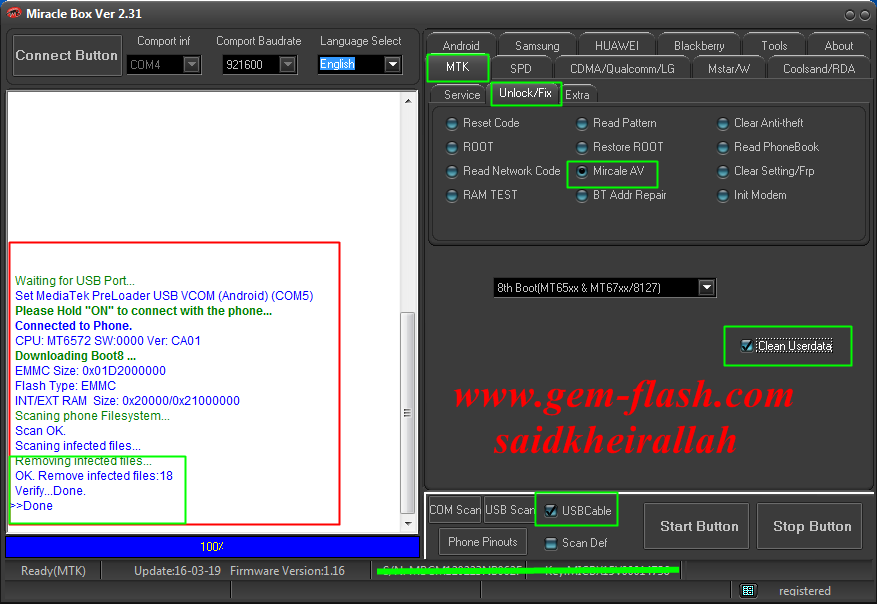The image size is (877, 604).
Task: Switch to the MTK tab
Action: (x=458, y=67)
